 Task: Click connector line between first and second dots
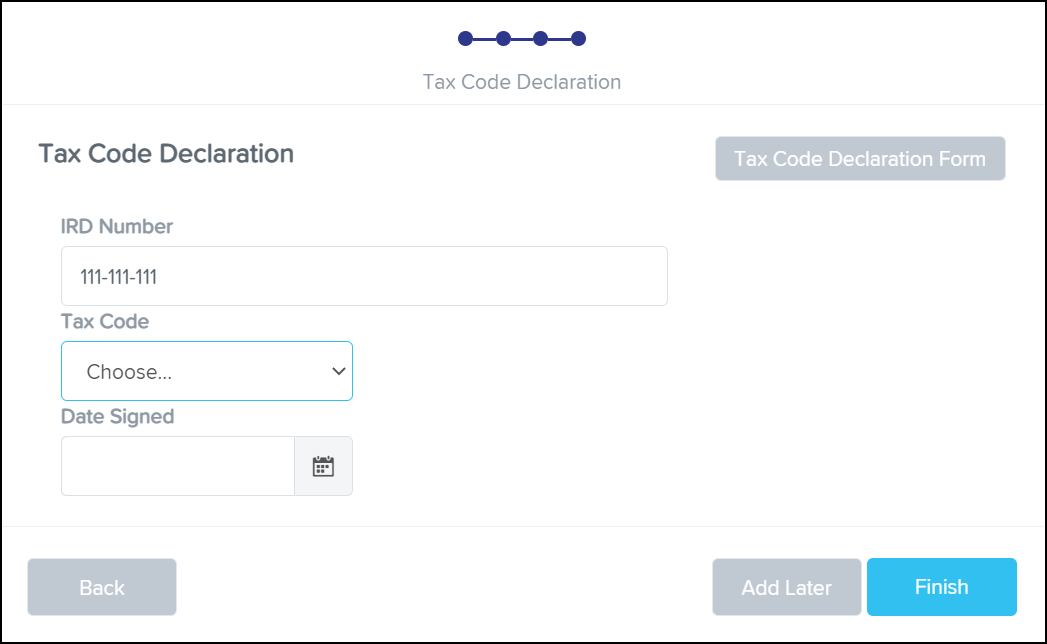point(484,39)
